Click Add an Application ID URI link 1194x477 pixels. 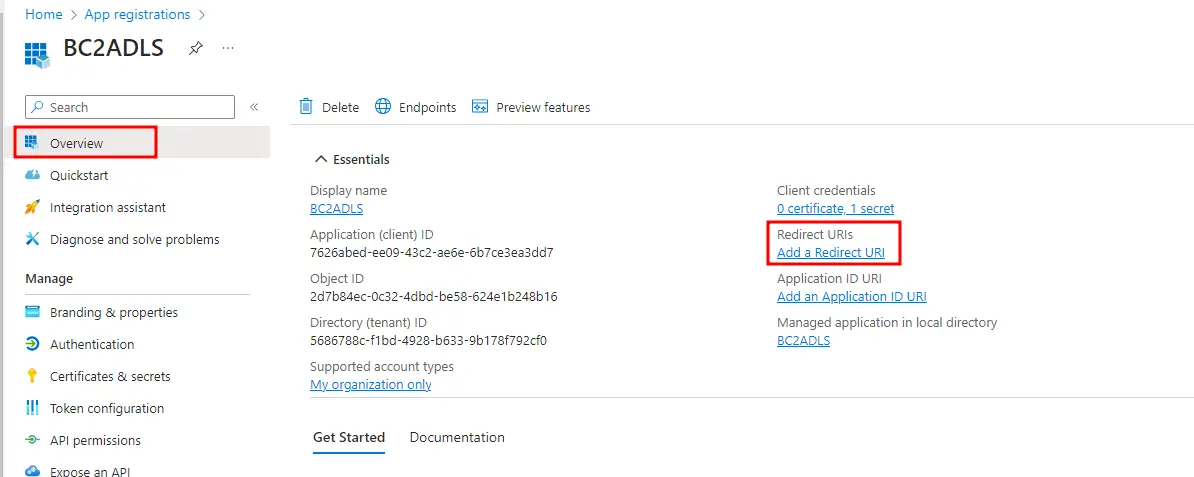(x=851, y=297)
